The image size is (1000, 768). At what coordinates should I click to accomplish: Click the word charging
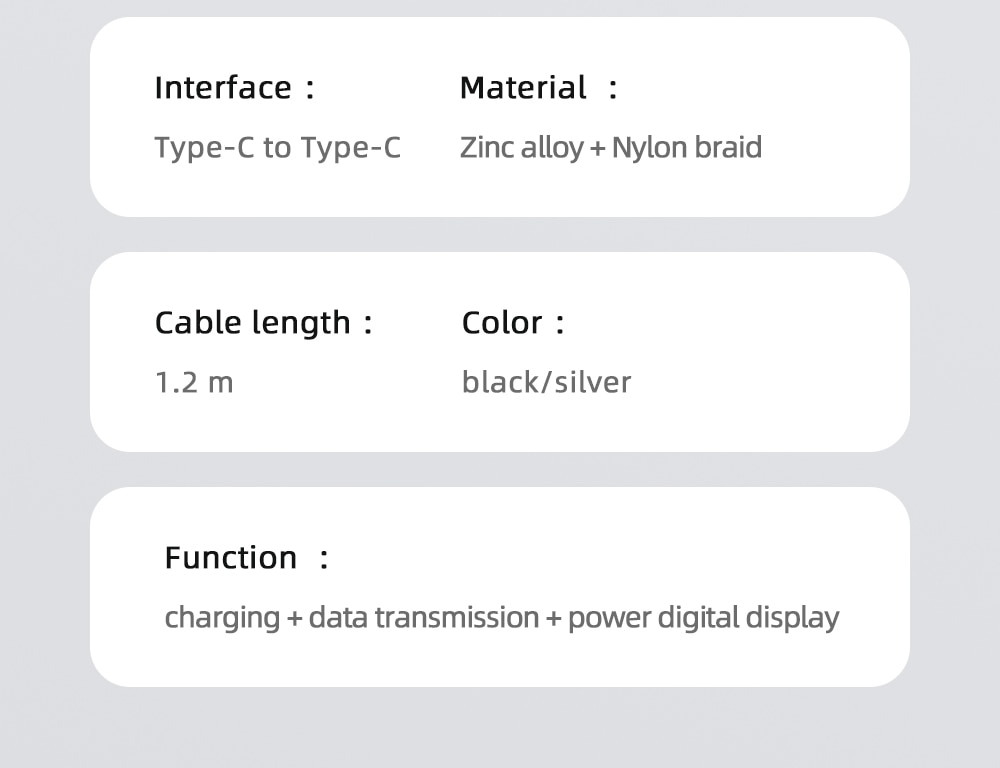[x=222, y=618]
